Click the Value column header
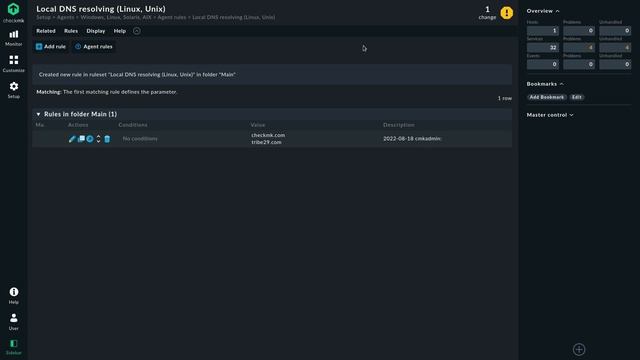Viewport: 640px width, 360px height. [x=258, y=125]
